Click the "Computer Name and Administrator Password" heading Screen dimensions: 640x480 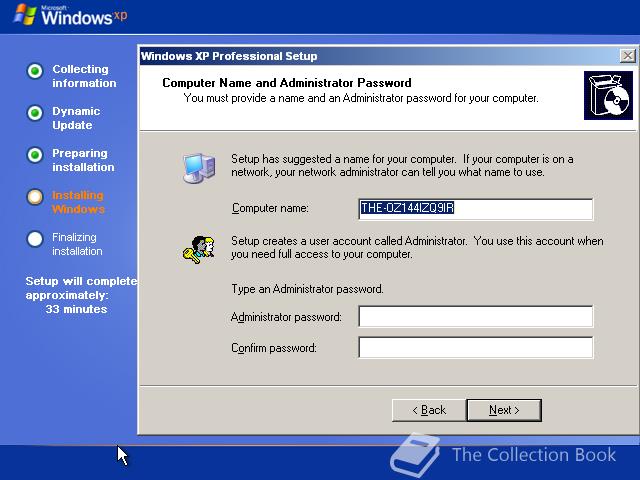point(287,83)
